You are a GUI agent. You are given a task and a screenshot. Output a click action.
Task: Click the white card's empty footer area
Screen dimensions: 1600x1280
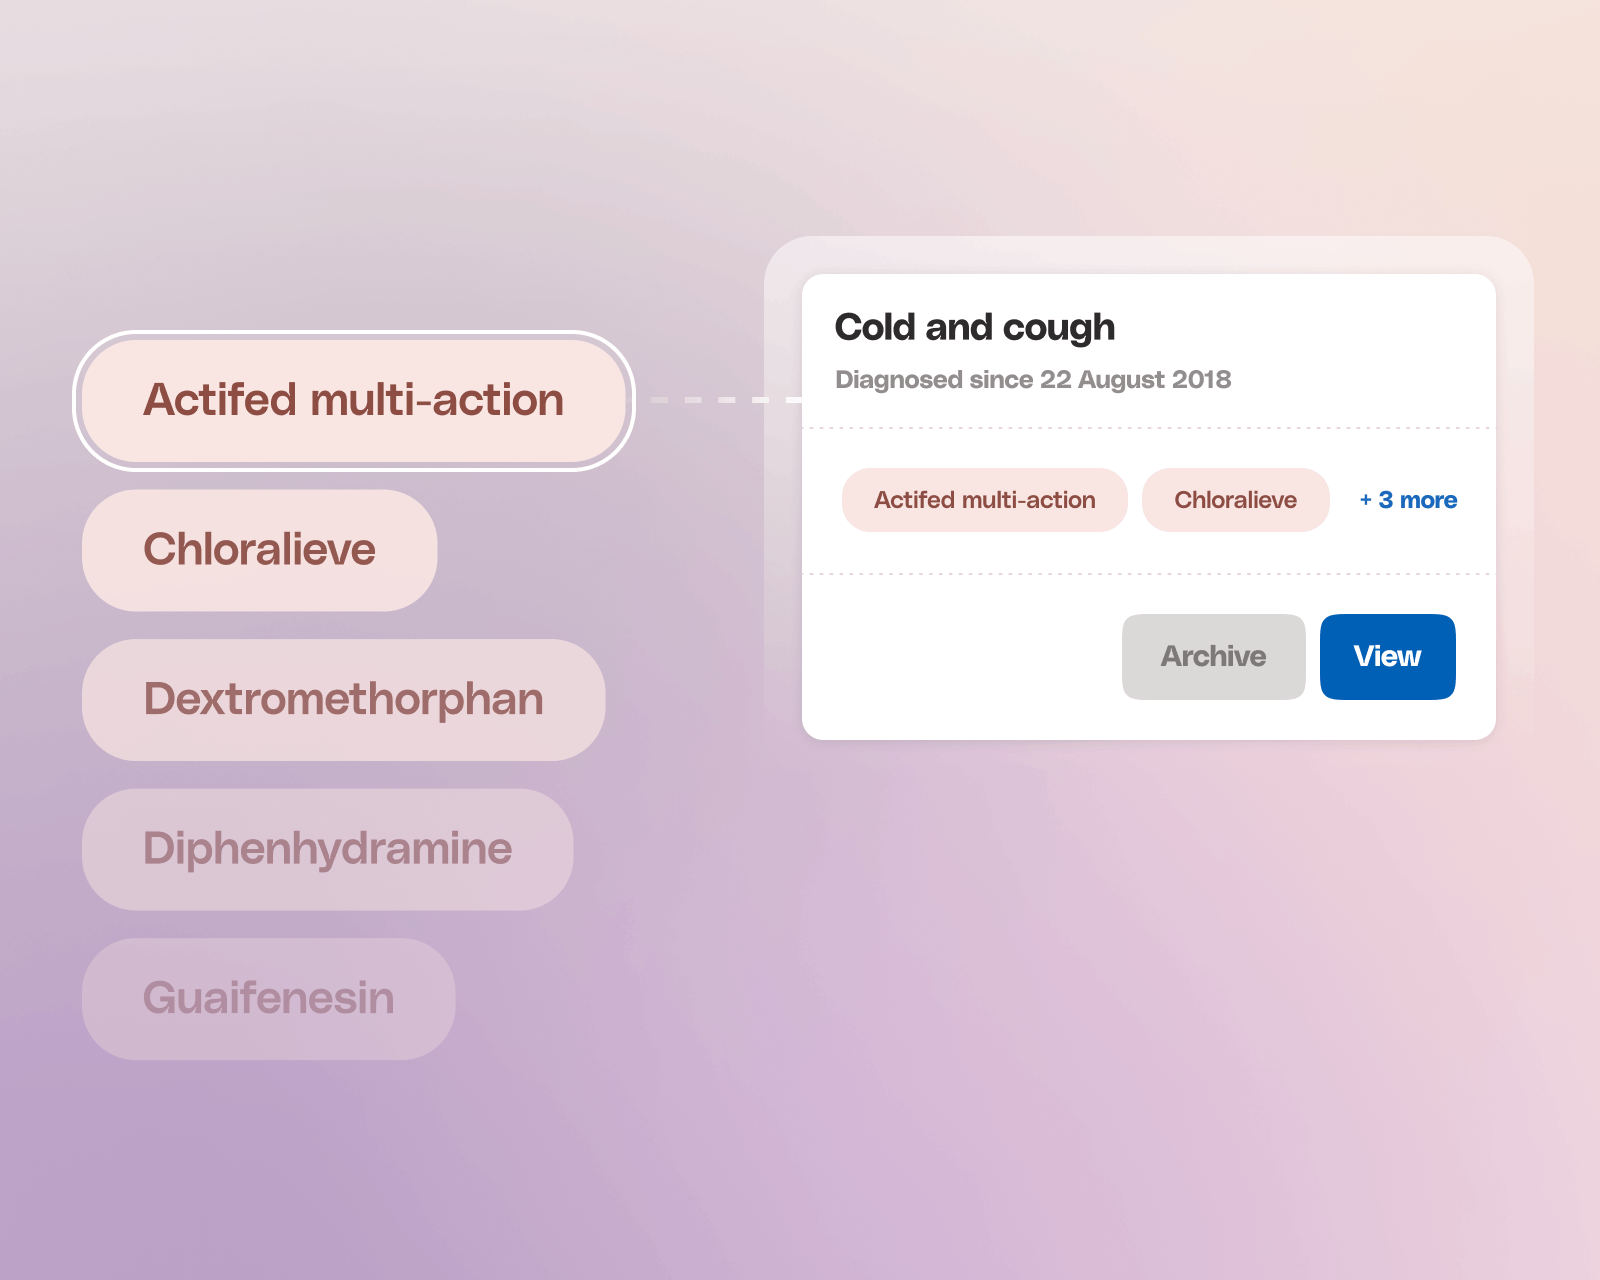(960, 657)
